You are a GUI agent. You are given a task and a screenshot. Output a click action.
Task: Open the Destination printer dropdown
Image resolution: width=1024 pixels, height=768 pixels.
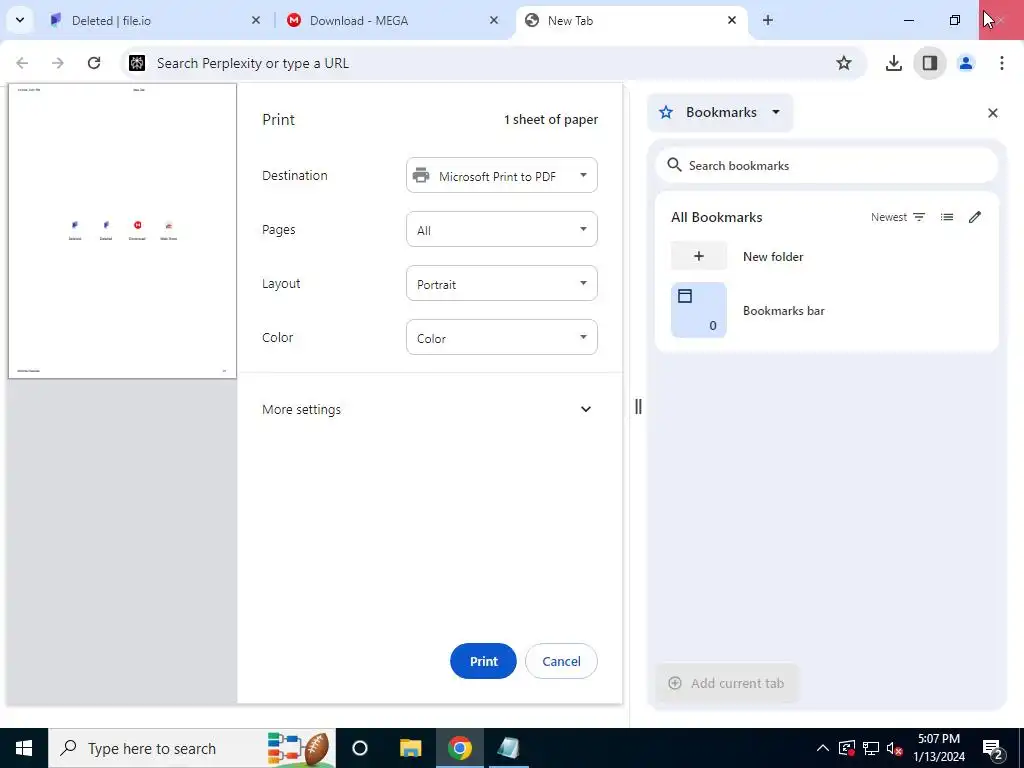[x=502, y=175]
